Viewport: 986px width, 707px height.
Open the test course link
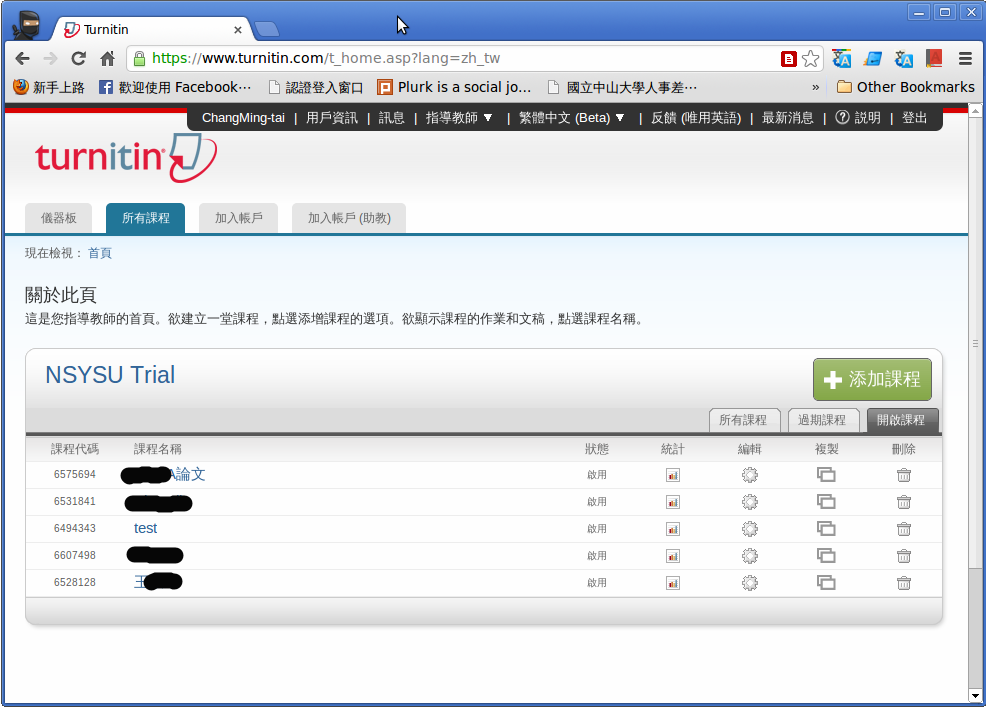tap(146, 529)
